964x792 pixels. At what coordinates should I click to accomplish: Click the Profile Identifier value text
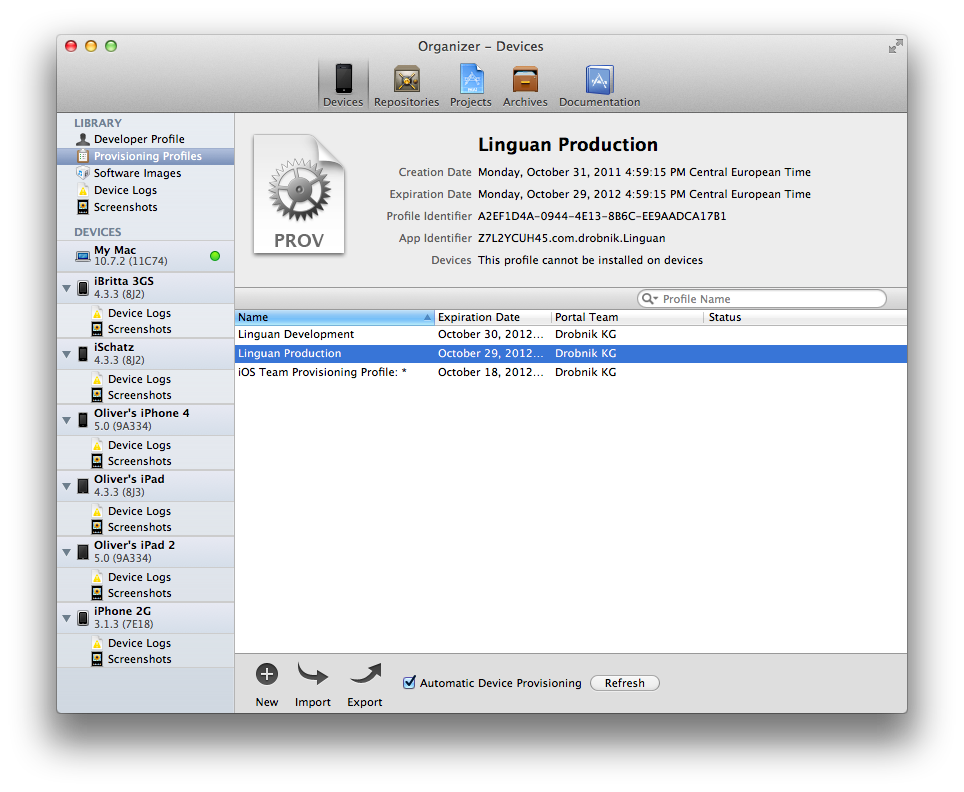click(x=602, y=216)
